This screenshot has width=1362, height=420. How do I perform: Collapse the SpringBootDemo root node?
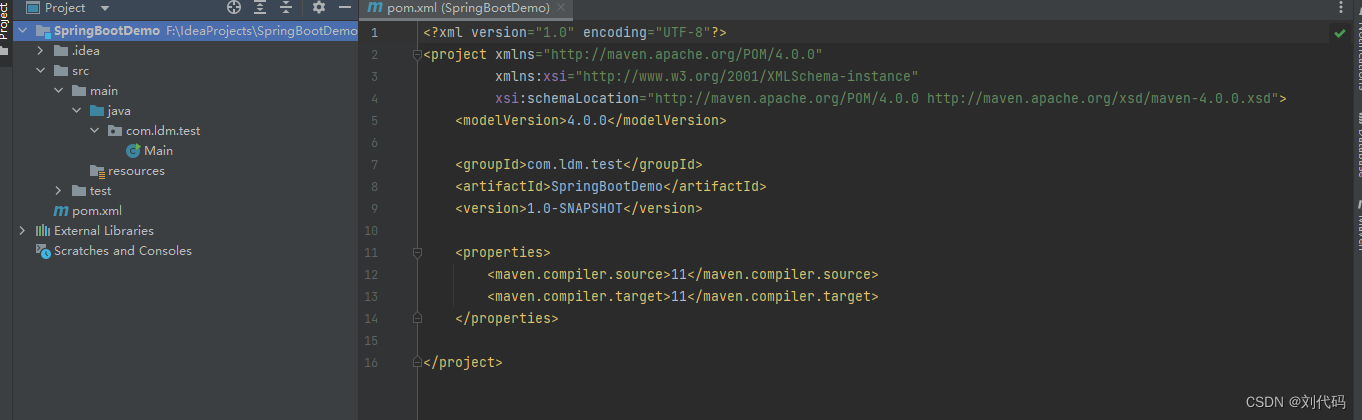(x=21, y=31)
